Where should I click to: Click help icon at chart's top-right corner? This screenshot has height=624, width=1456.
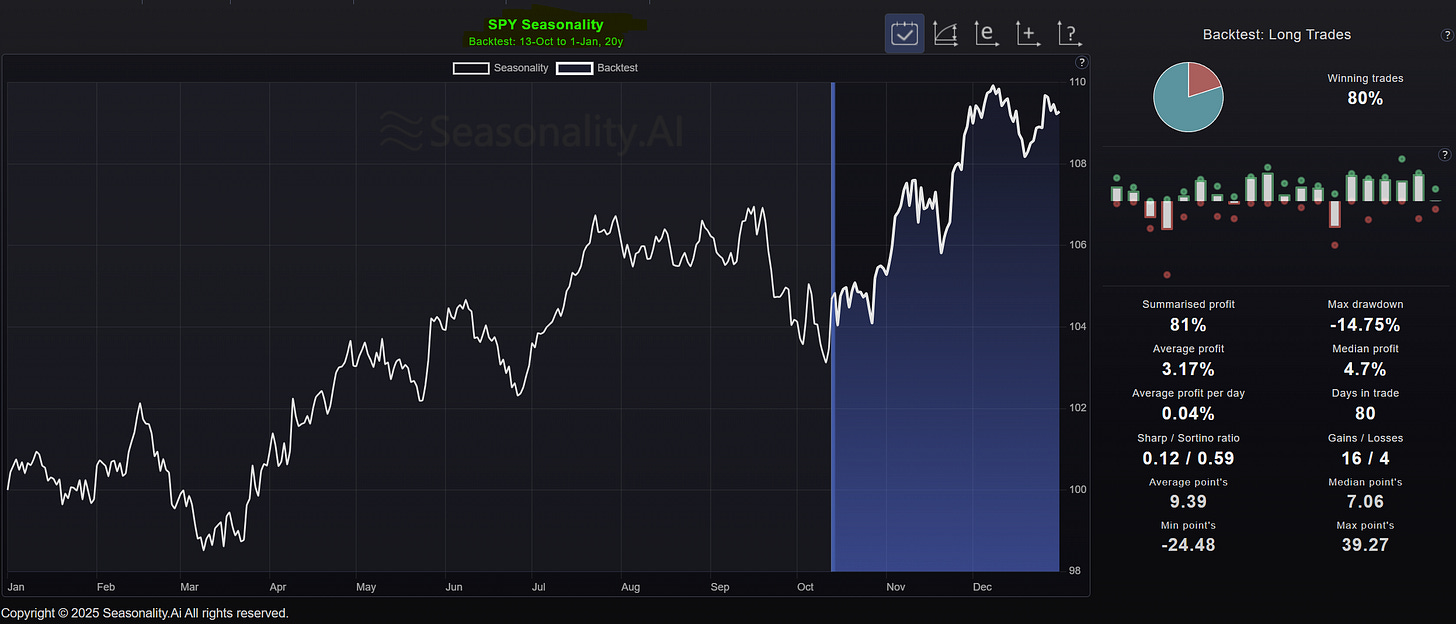[1081, 63]
